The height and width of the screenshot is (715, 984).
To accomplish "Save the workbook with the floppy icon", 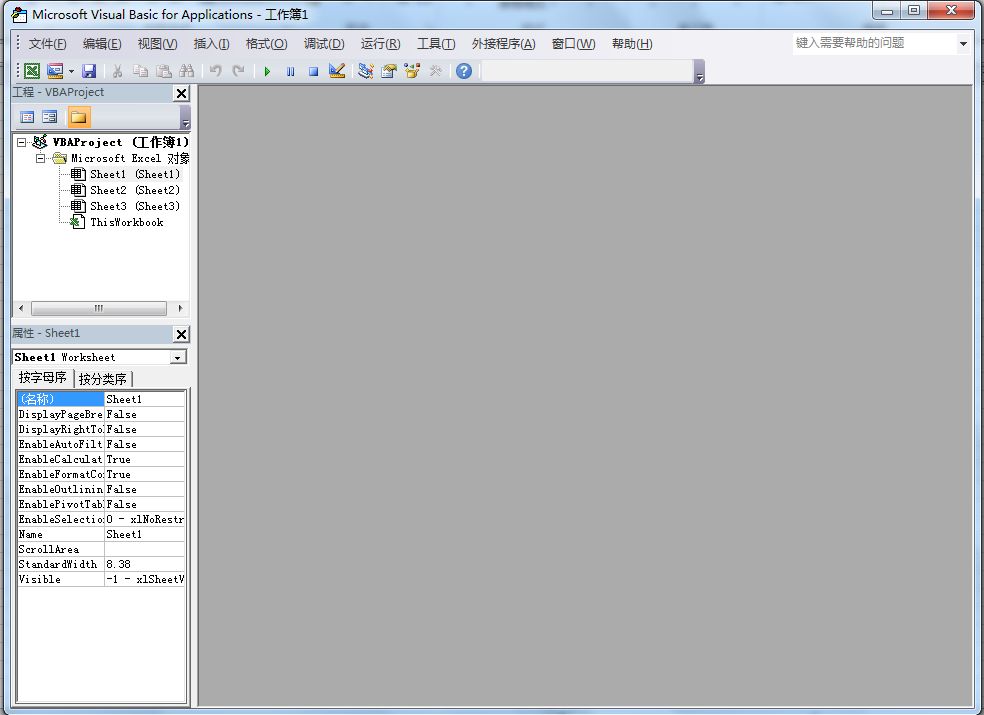I will tap(89, 71).
